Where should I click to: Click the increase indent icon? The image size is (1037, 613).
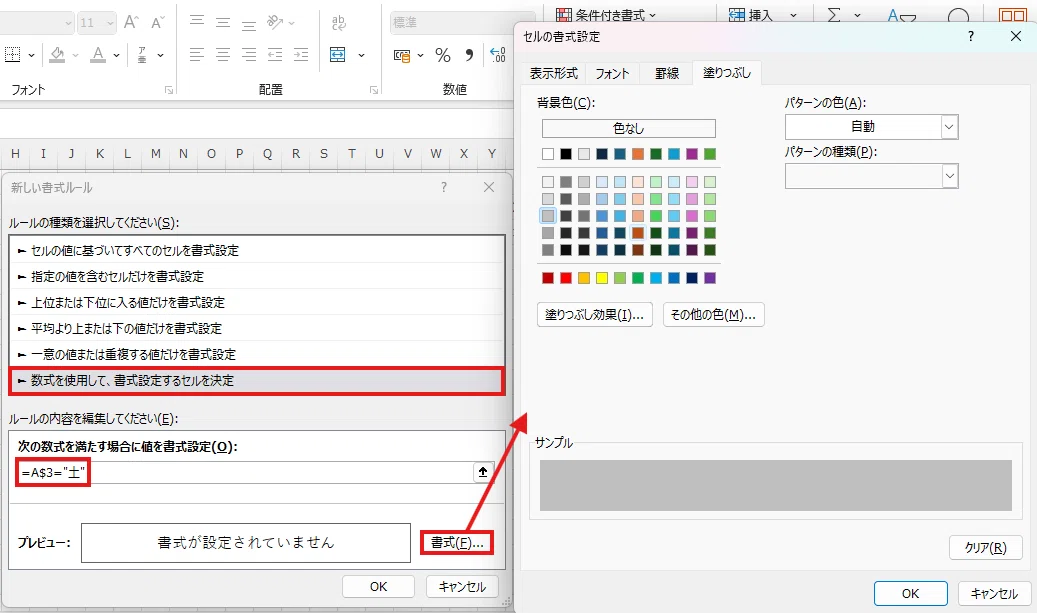pyautogui.click(x=301, y=55)
